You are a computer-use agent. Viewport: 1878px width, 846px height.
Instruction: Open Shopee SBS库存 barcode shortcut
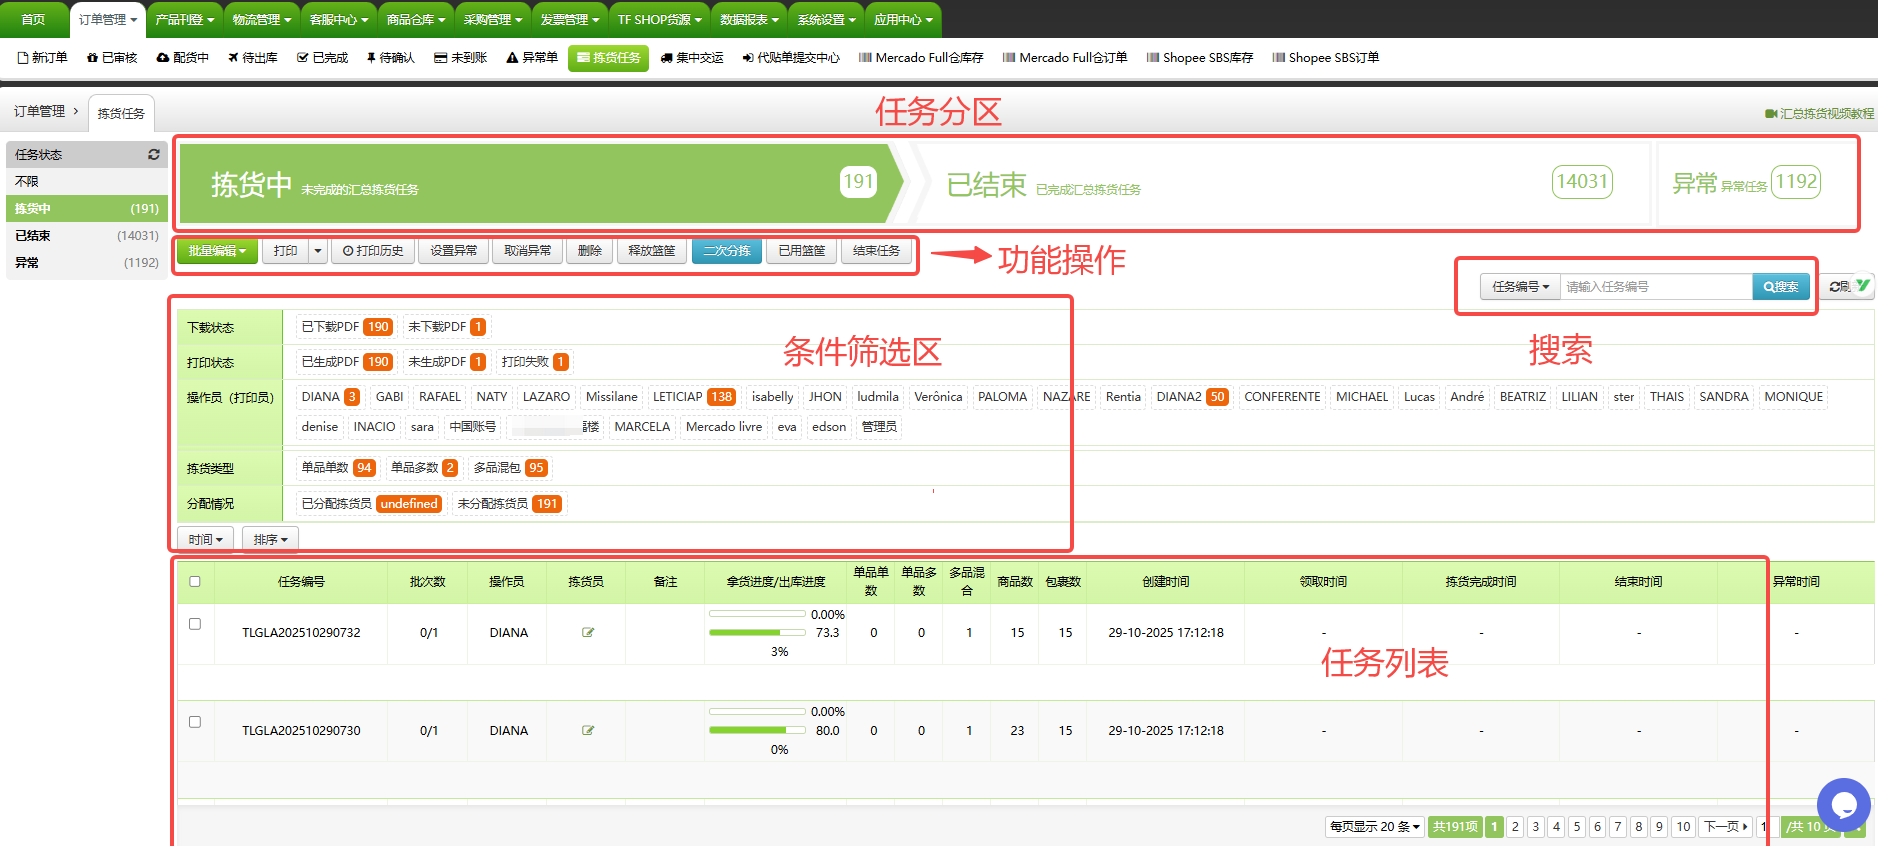click(1200, 58)
